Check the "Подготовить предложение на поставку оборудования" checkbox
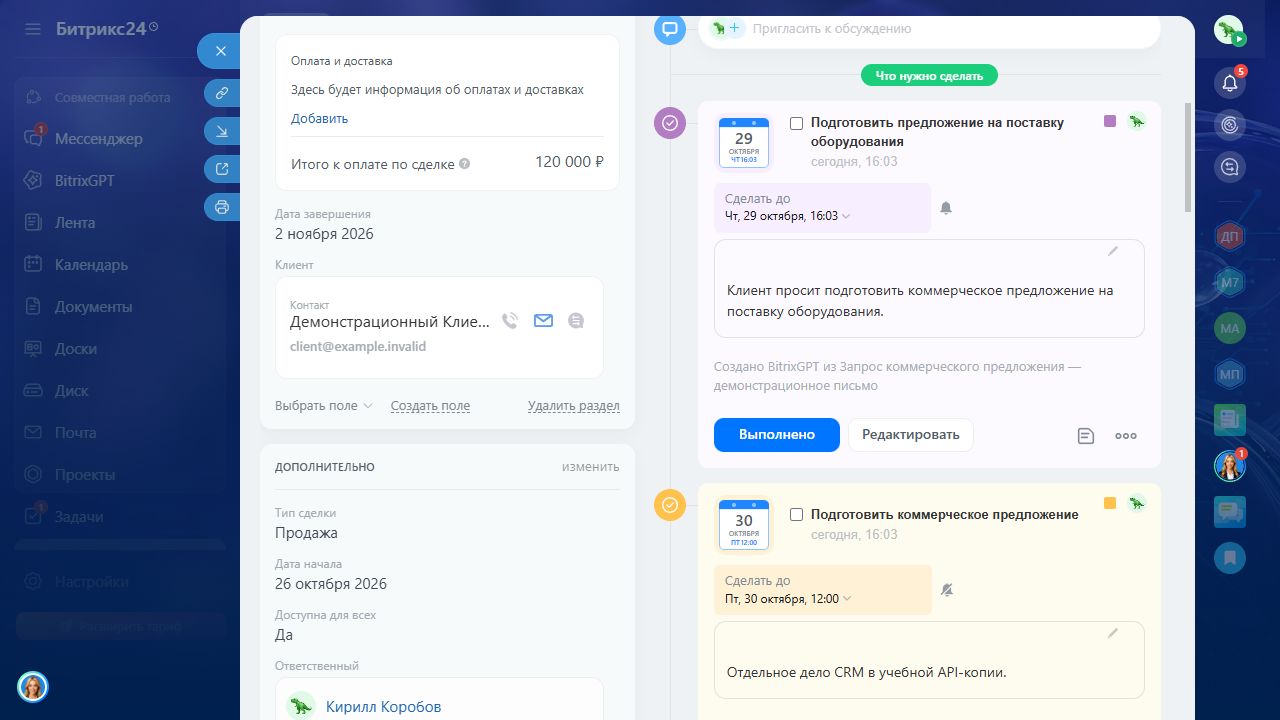 tap(796, 123)
